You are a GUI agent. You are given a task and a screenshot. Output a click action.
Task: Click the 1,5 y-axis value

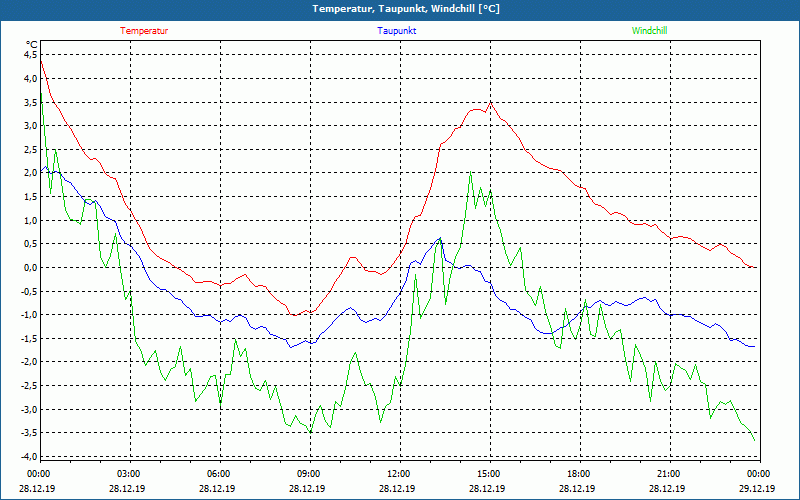(30, 196)
